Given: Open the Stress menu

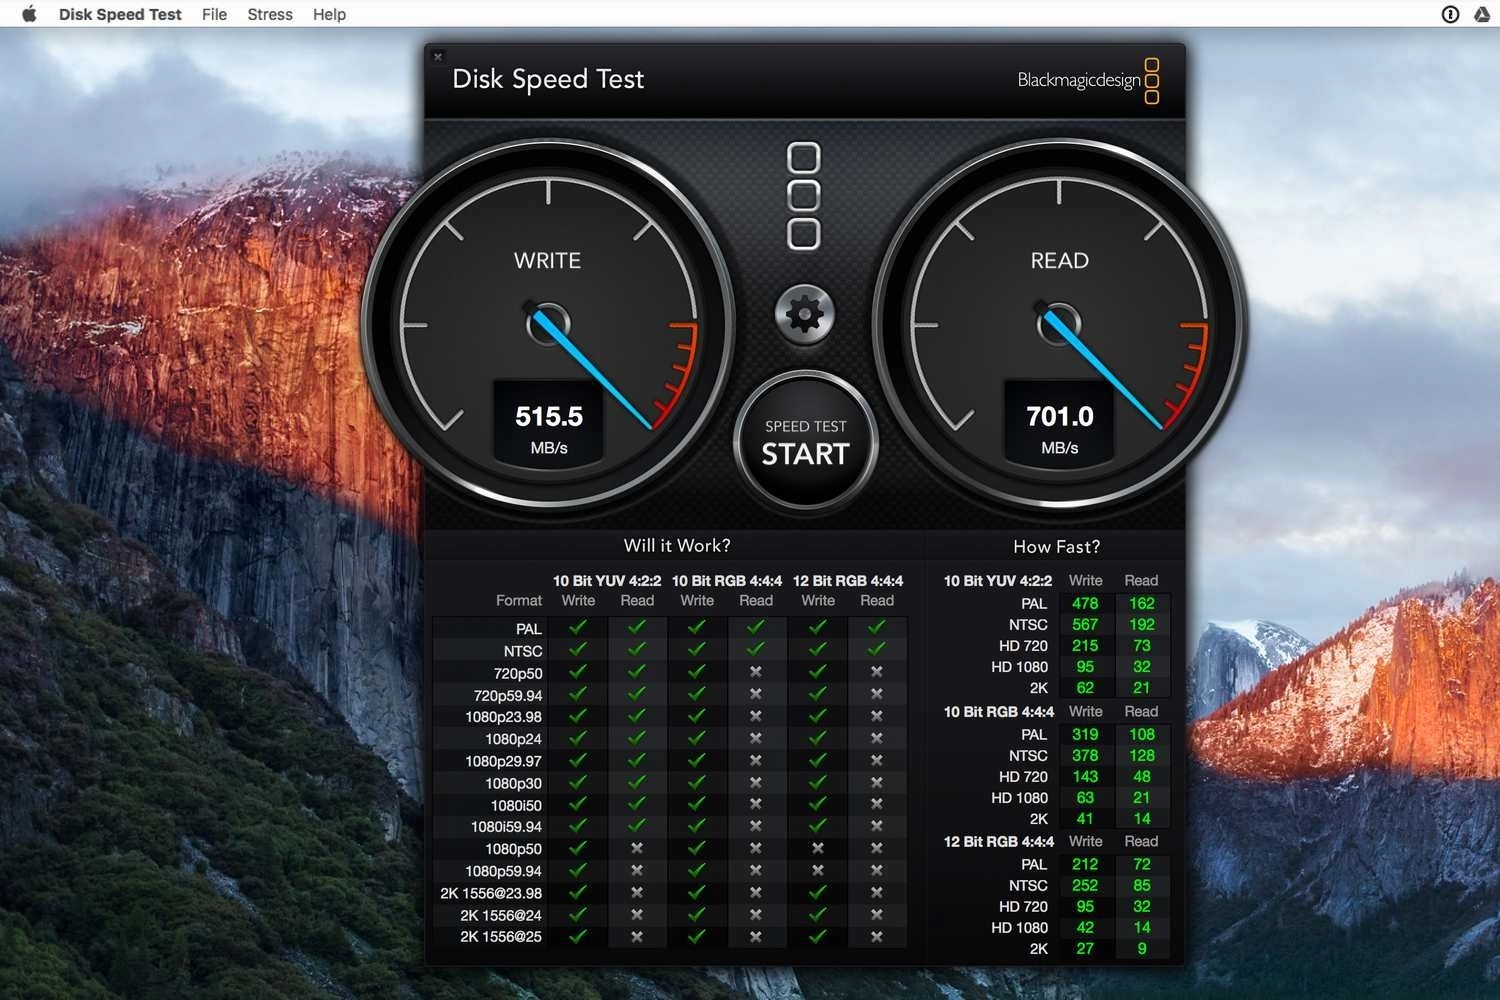Looking at the screenshot, I should point(268,14).
